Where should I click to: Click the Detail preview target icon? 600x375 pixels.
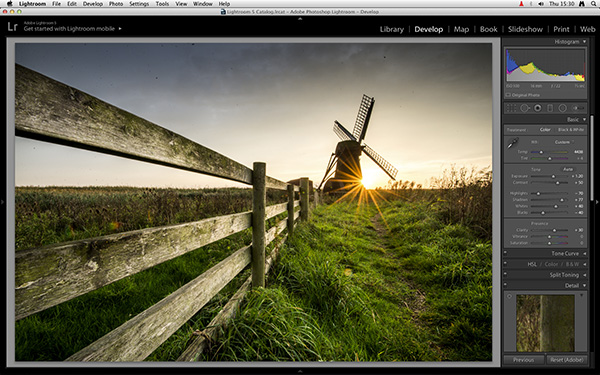(x=509, y=297)
